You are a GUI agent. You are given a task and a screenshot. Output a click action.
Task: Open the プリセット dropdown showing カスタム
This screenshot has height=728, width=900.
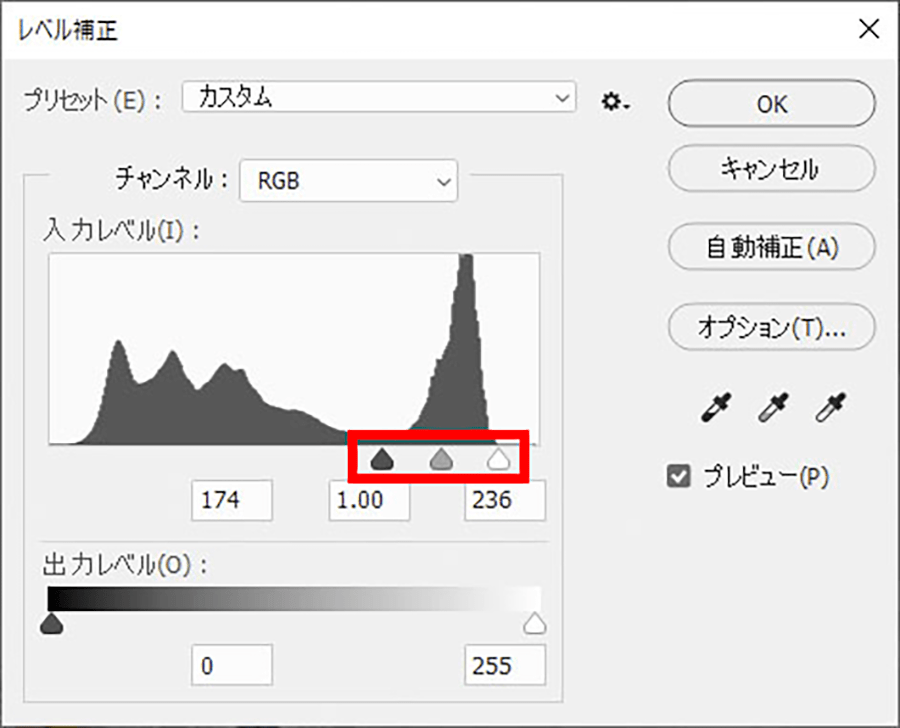coord(379,97)
